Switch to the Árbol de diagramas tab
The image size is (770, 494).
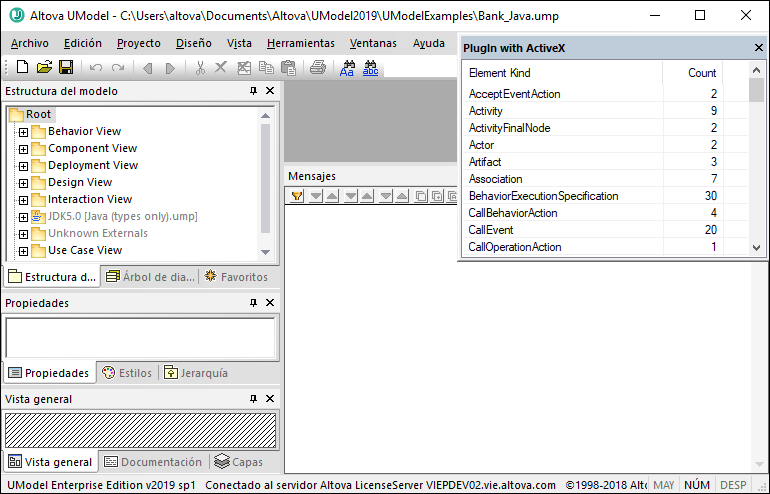[150, 277]
